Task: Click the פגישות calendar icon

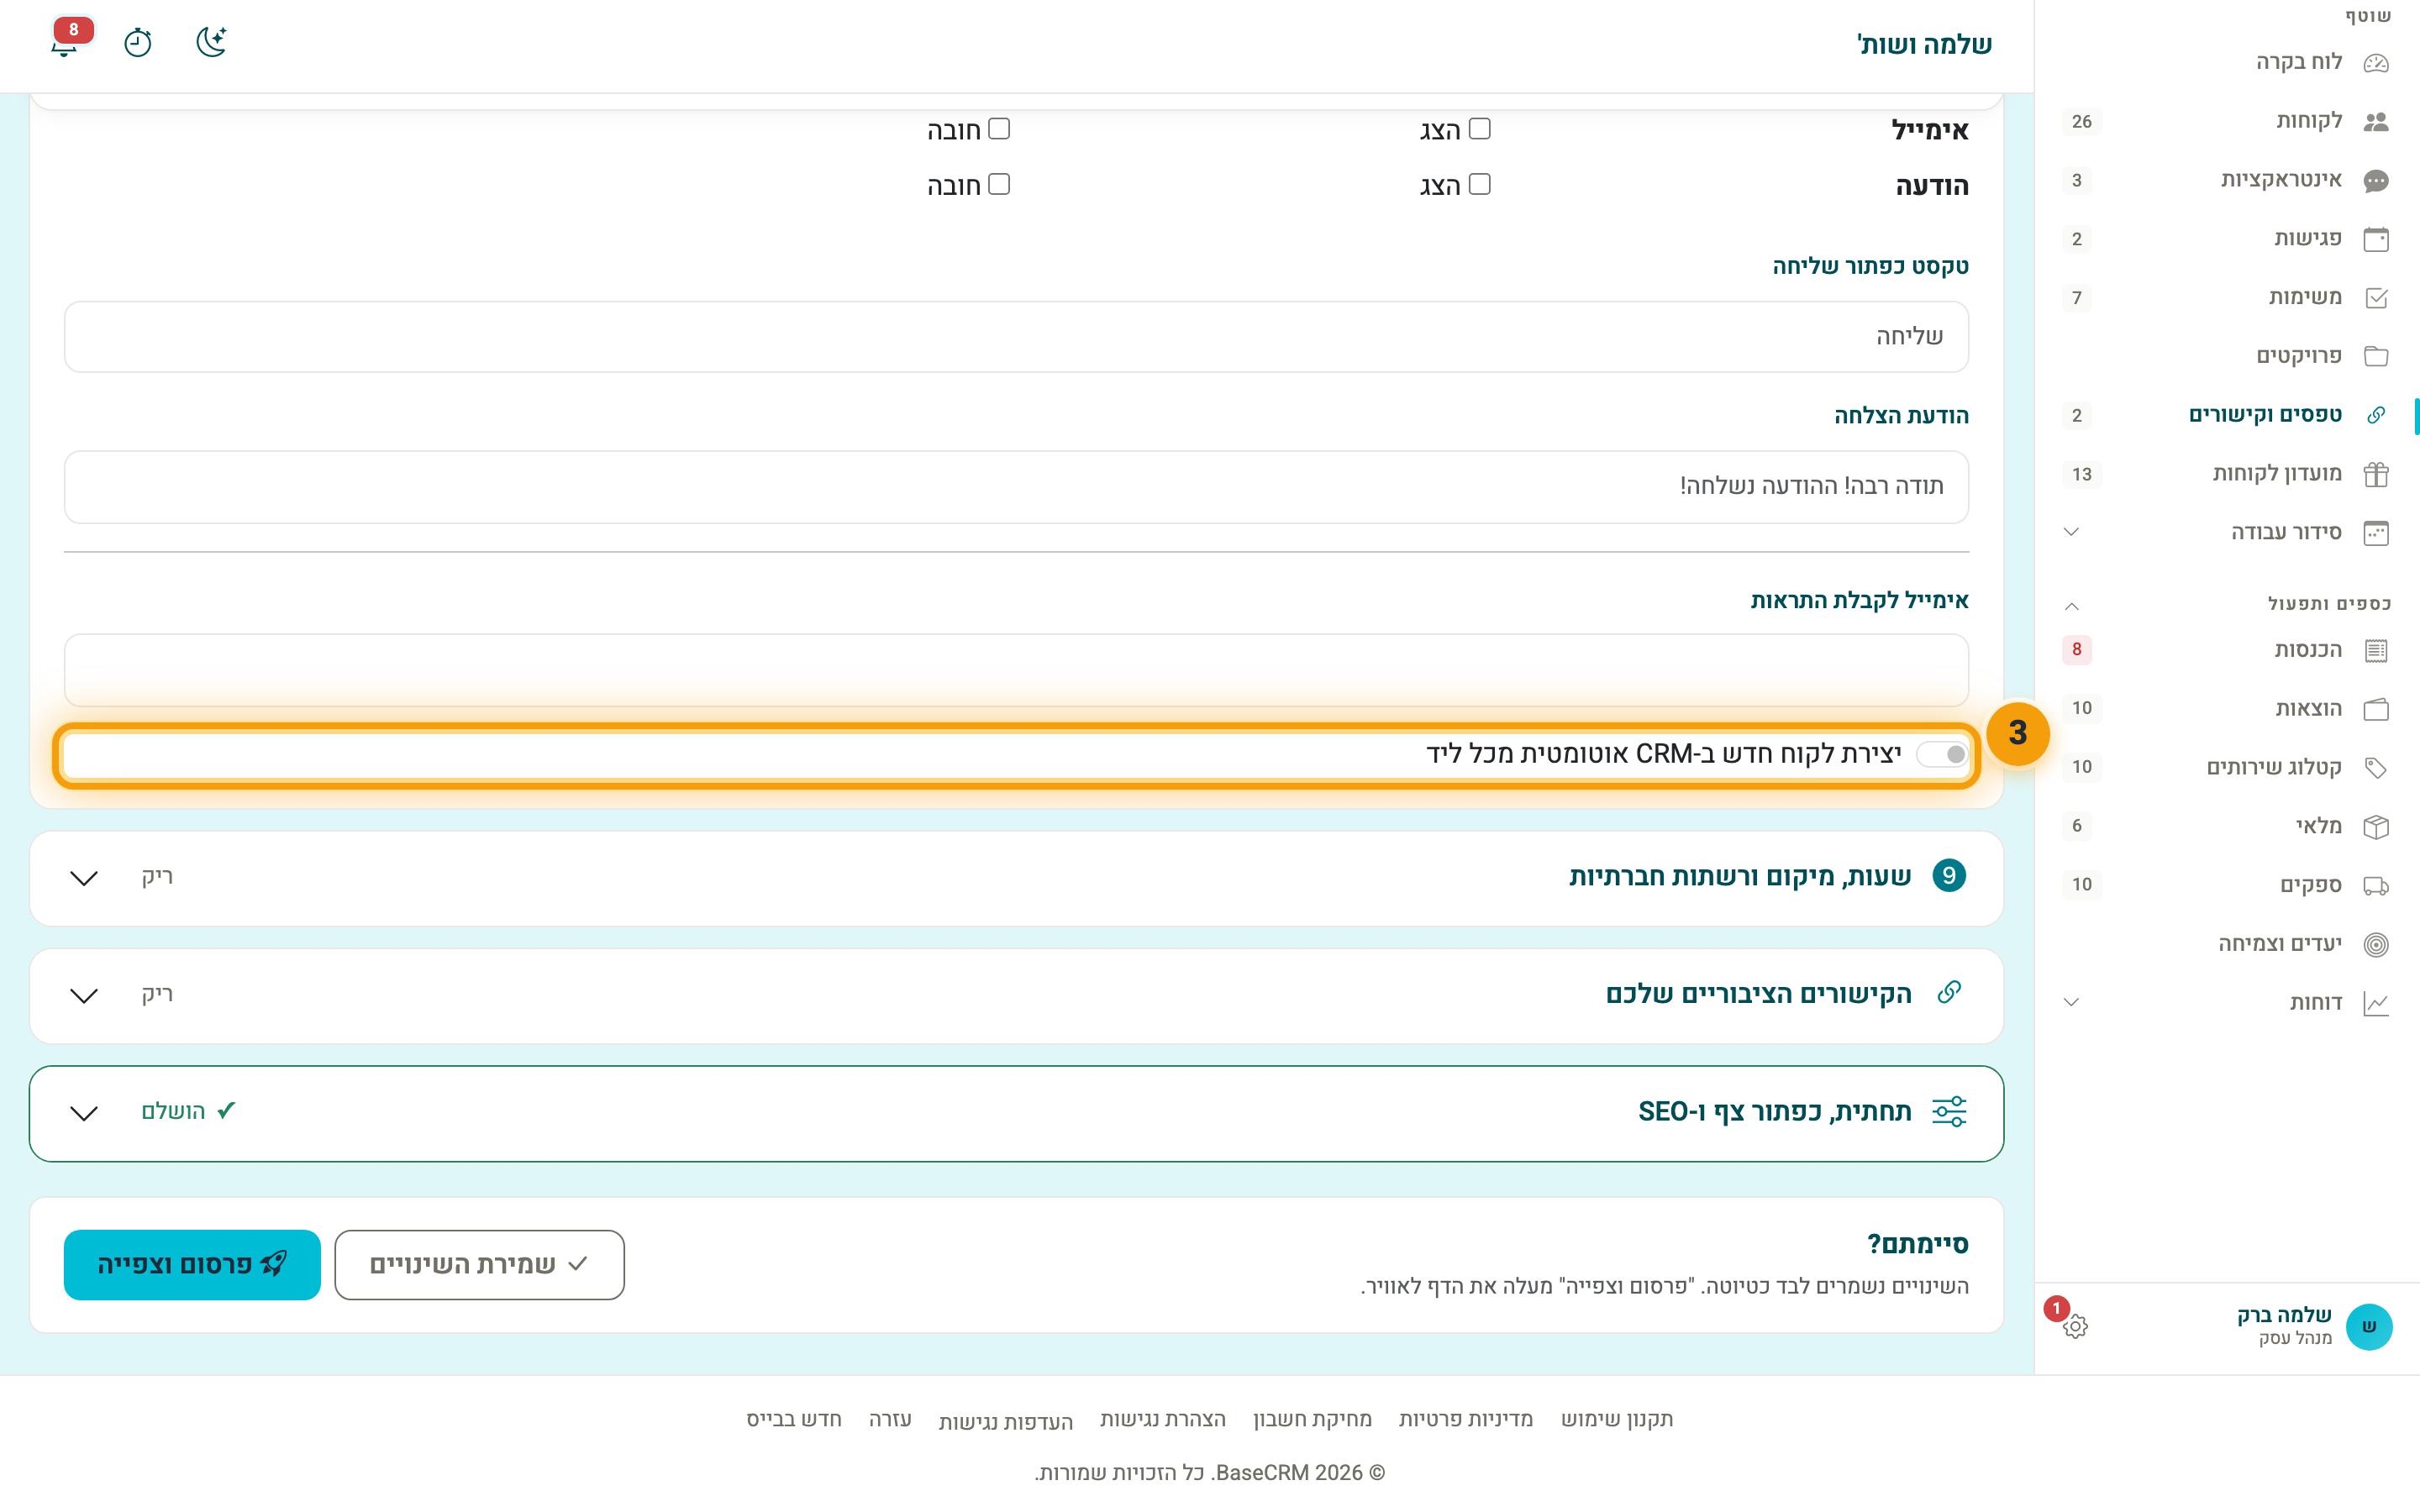Action: coord(2376,239)
